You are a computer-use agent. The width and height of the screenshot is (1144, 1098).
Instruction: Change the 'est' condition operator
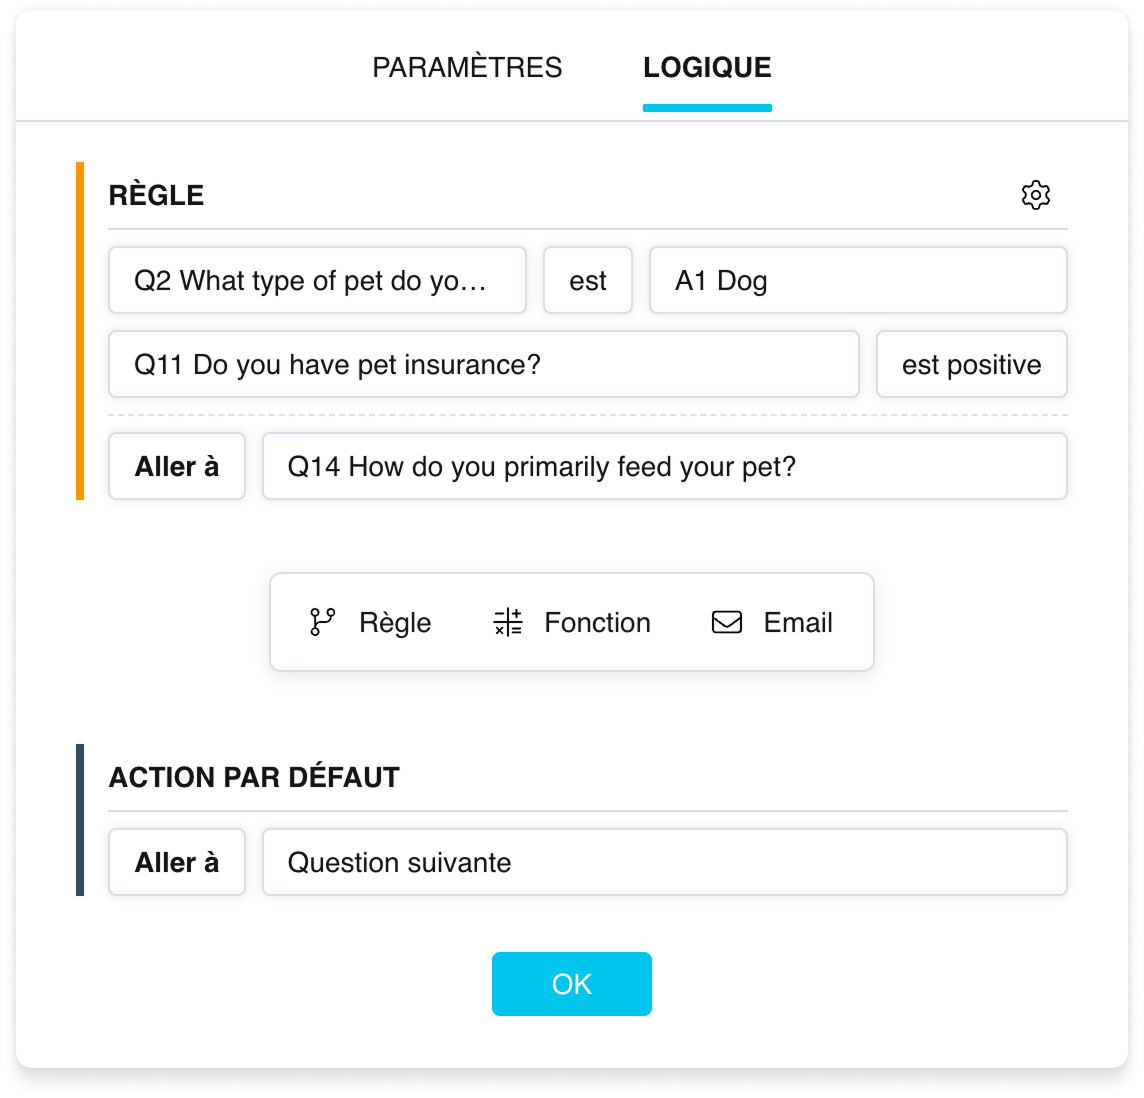(588, 280)
